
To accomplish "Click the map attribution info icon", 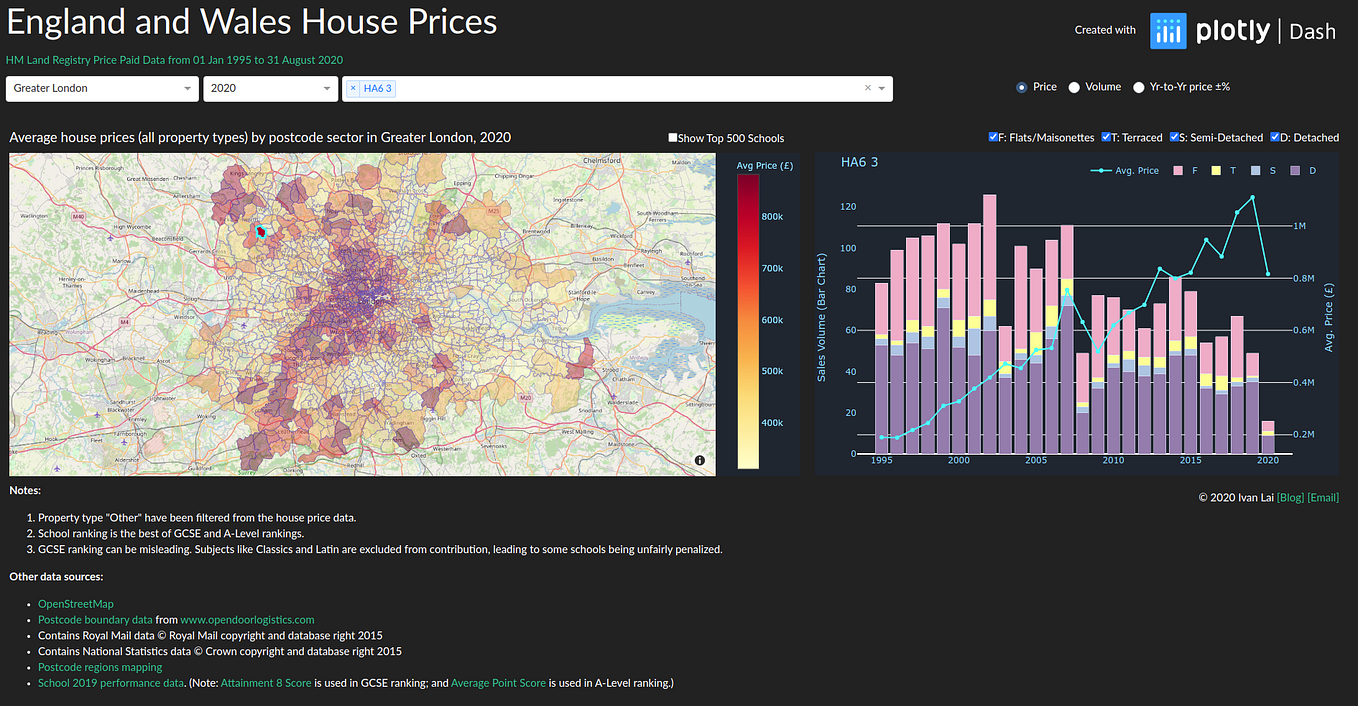I will pos(700,460).
